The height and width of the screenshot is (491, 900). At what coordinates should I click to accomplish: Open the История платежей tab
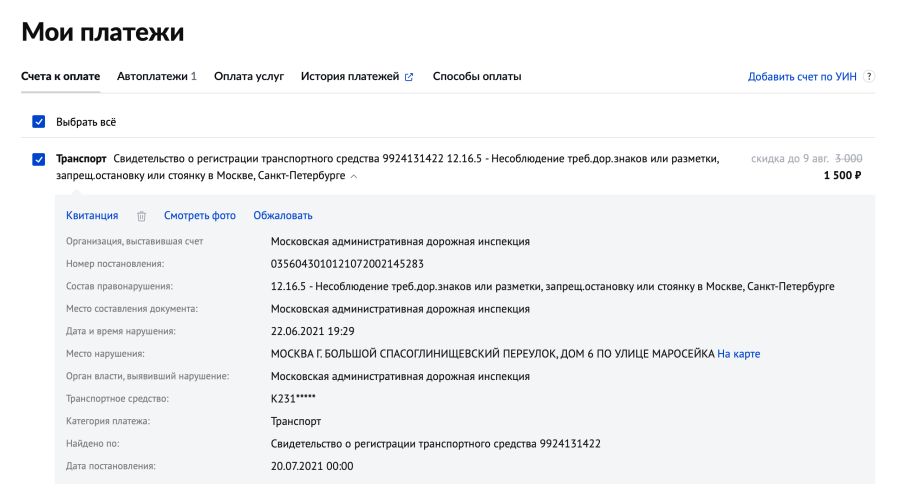pyautogui.click(x=349, y=76)
